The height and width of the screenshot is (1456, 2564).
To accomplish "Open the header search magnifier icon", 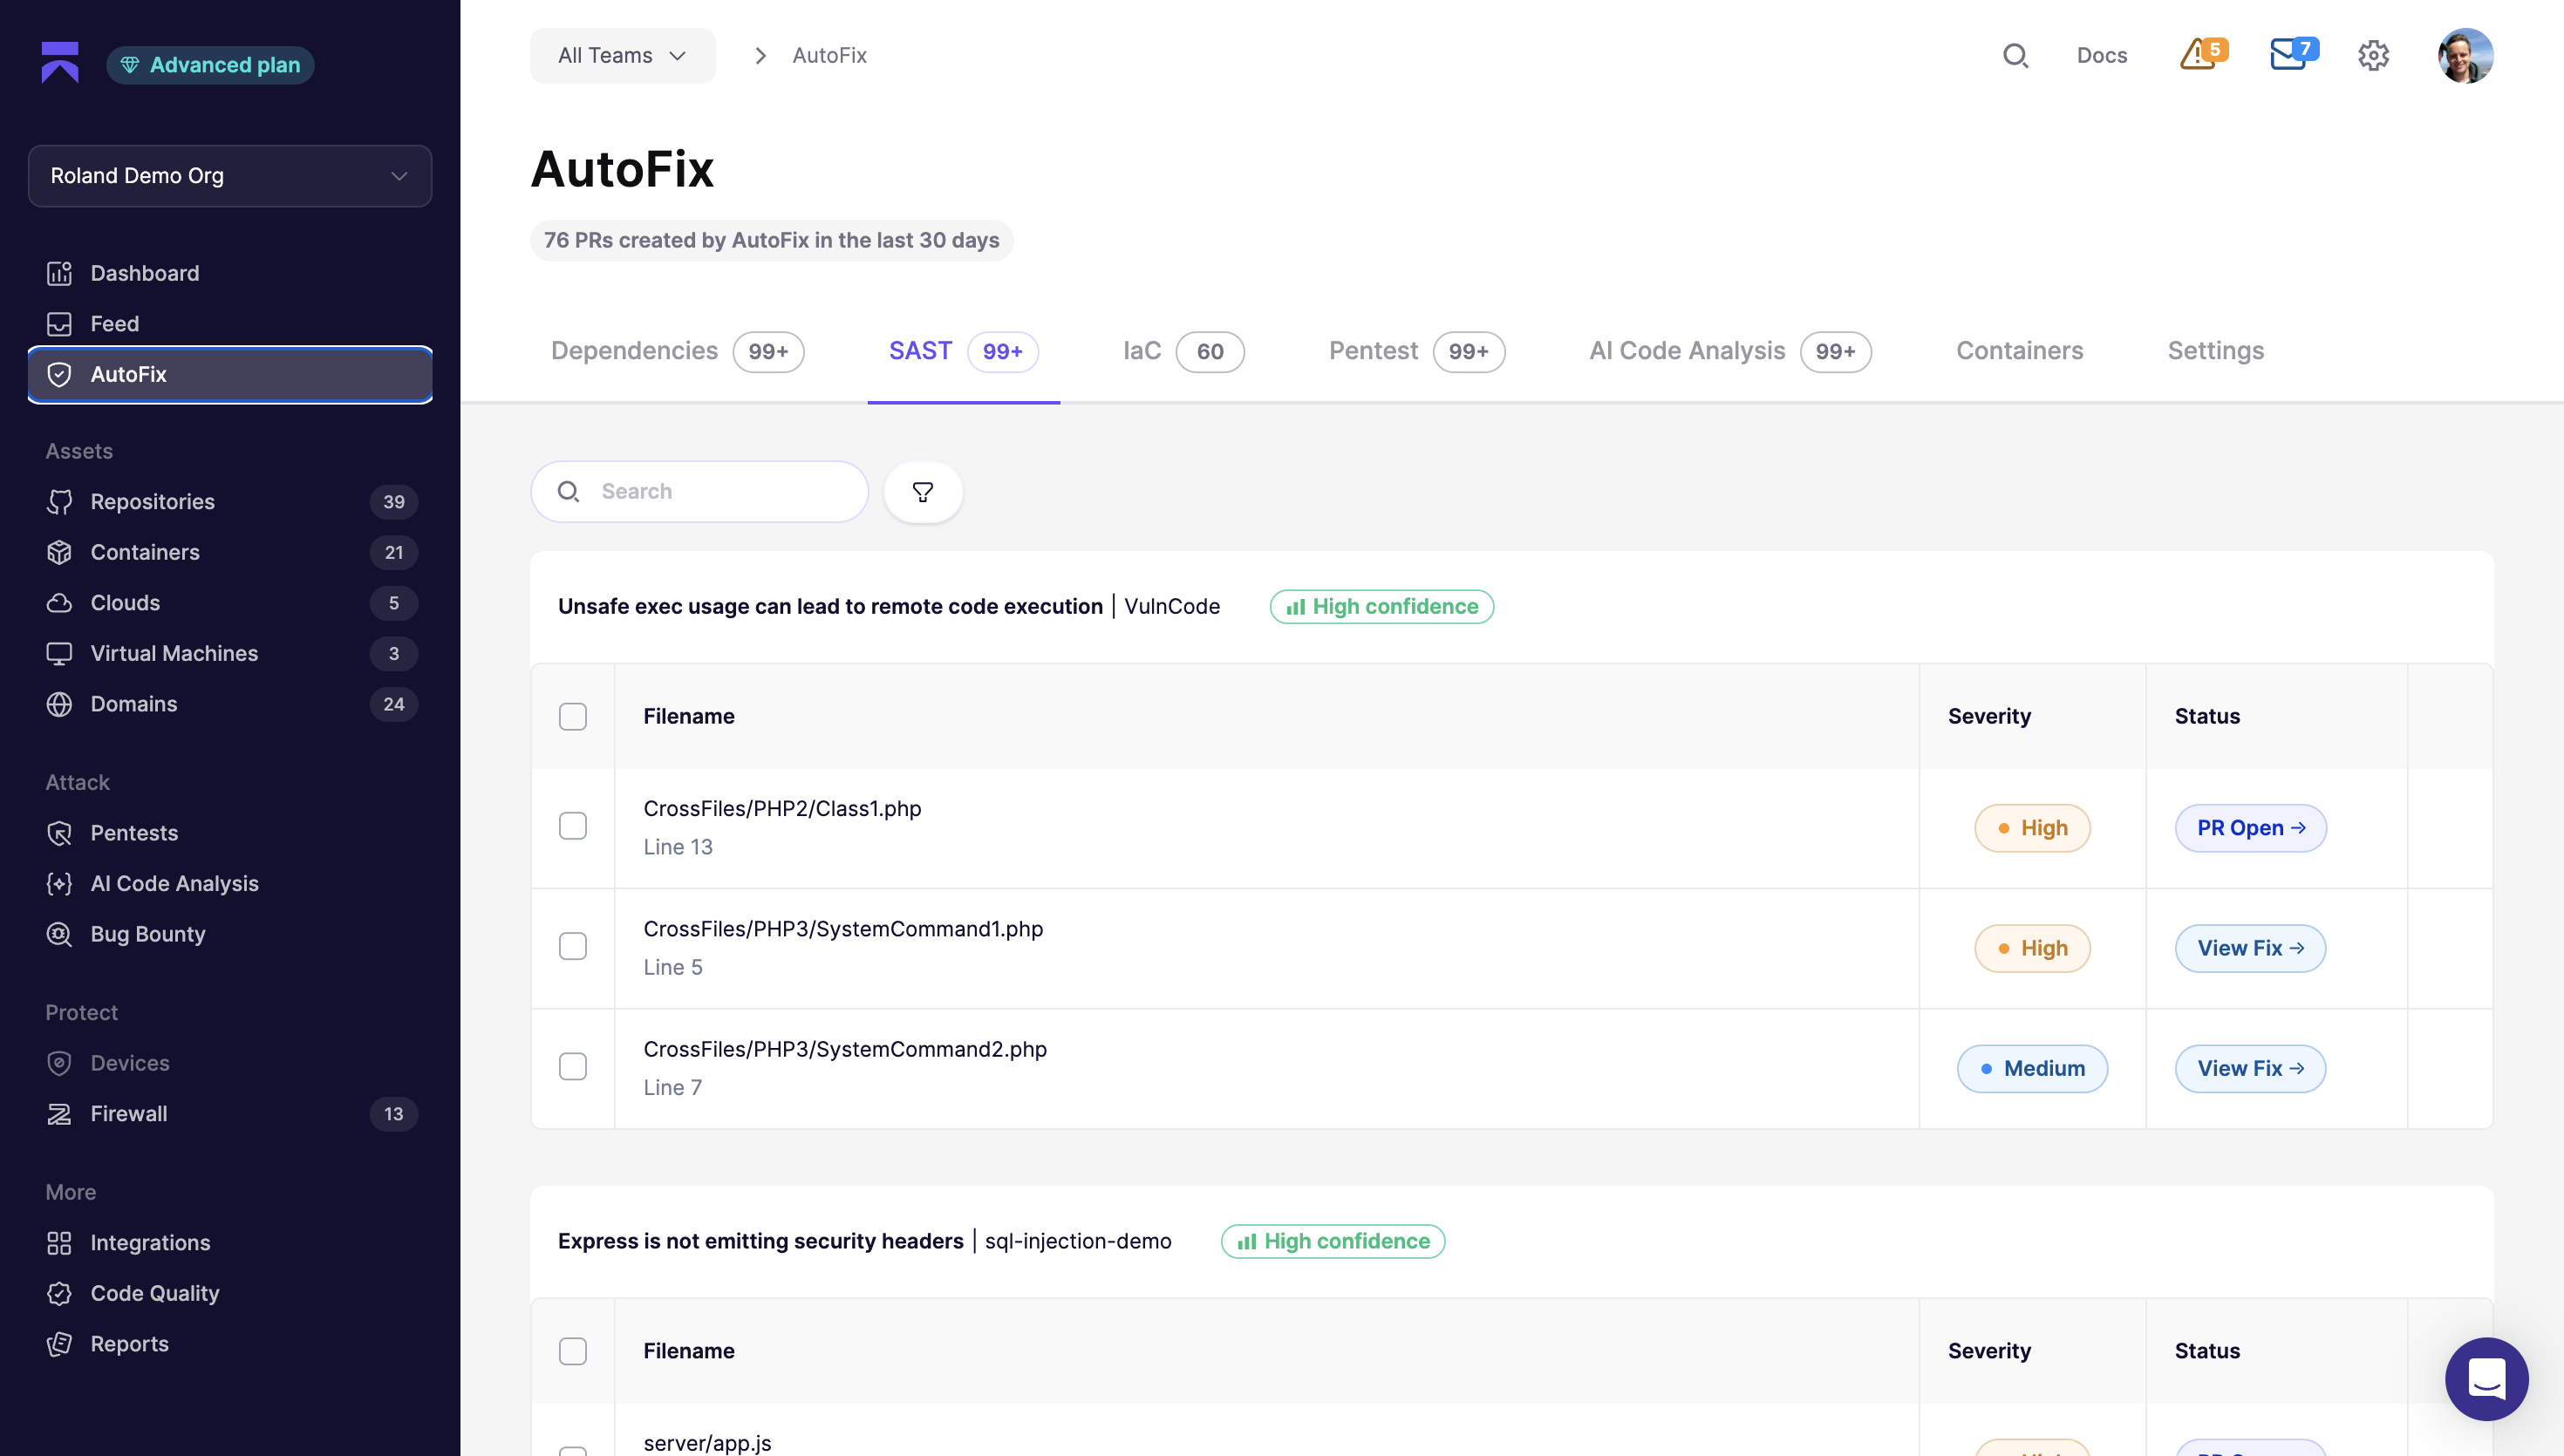I will pyautogui.click(x=2015, y=56).
